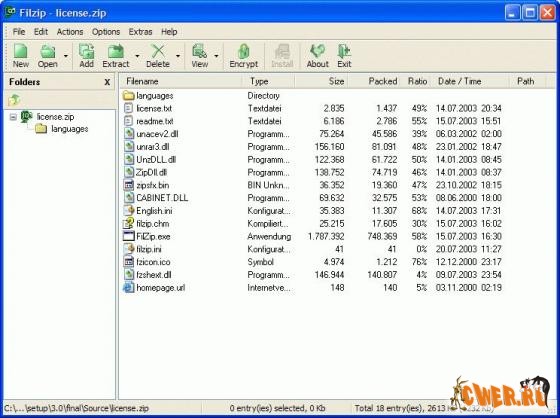Delete entries using Delete icon
This screenshot has width=560, height=418.
click(158, 51)
